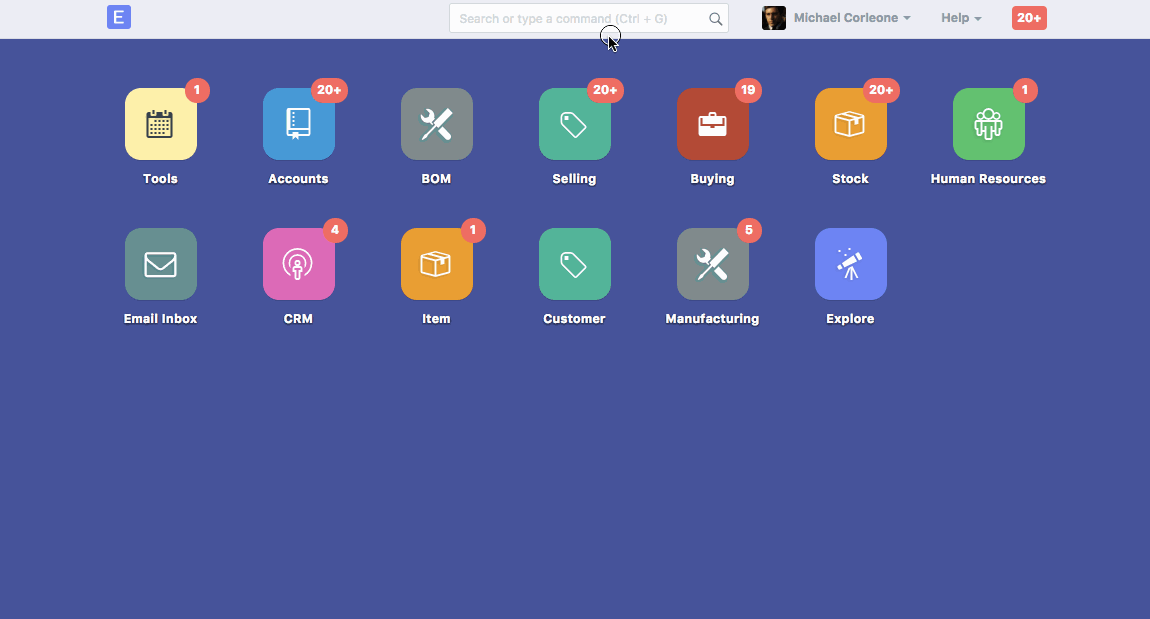
Task: Open the Michael Corleone user dropdown
Action: [x=851, y=18]
